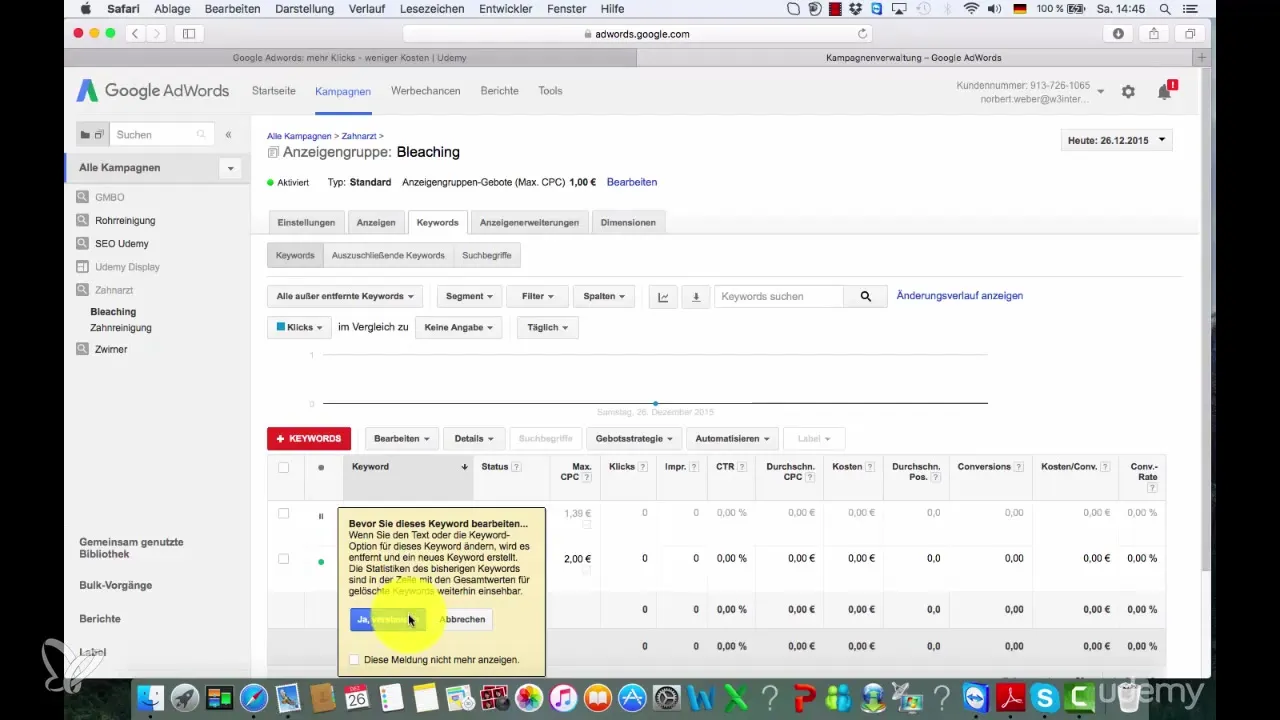
Task: Click the help icon next to Klicks column
Action: pyautogui.click(x=643, y=467)
